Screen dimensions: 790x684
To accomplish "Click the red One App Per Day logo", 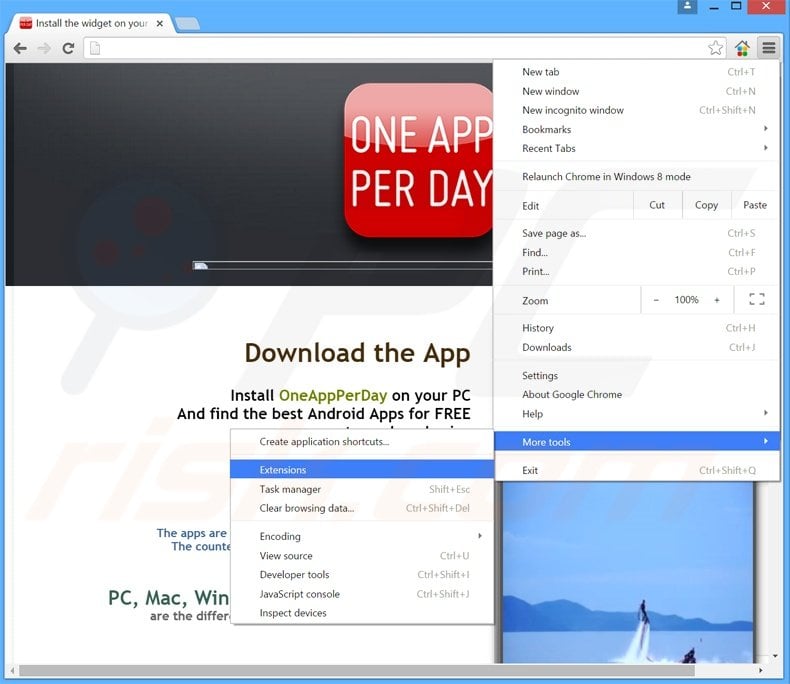I will 418,160.
